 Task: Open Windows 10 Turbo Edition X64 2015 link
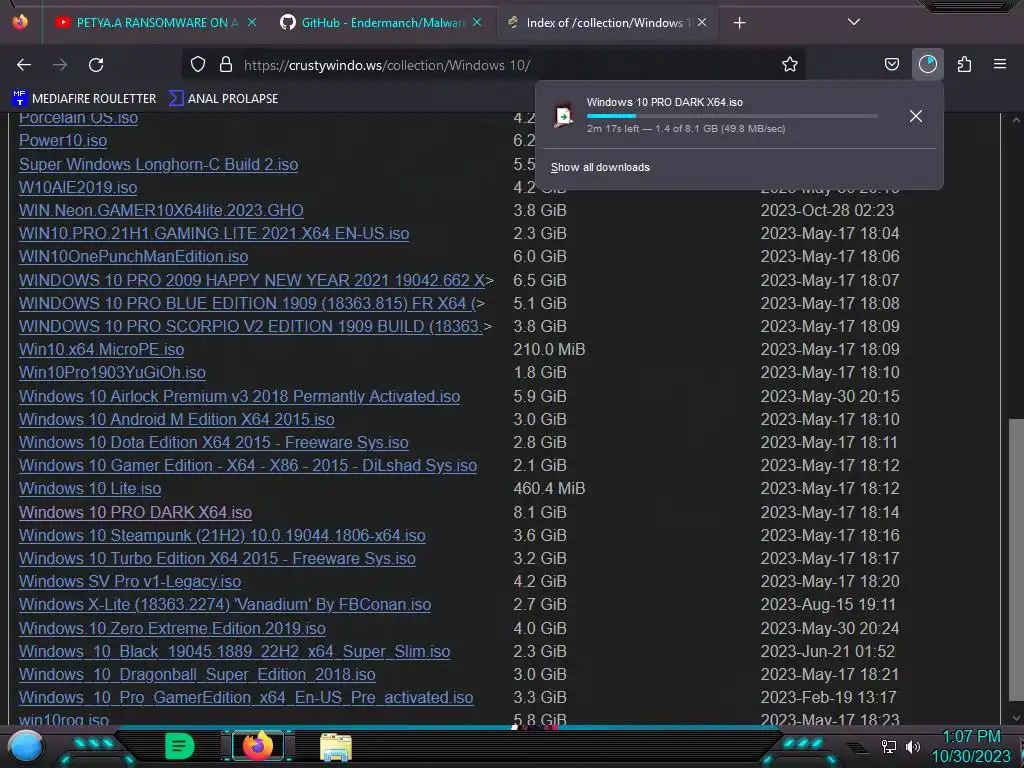point(217,558)
